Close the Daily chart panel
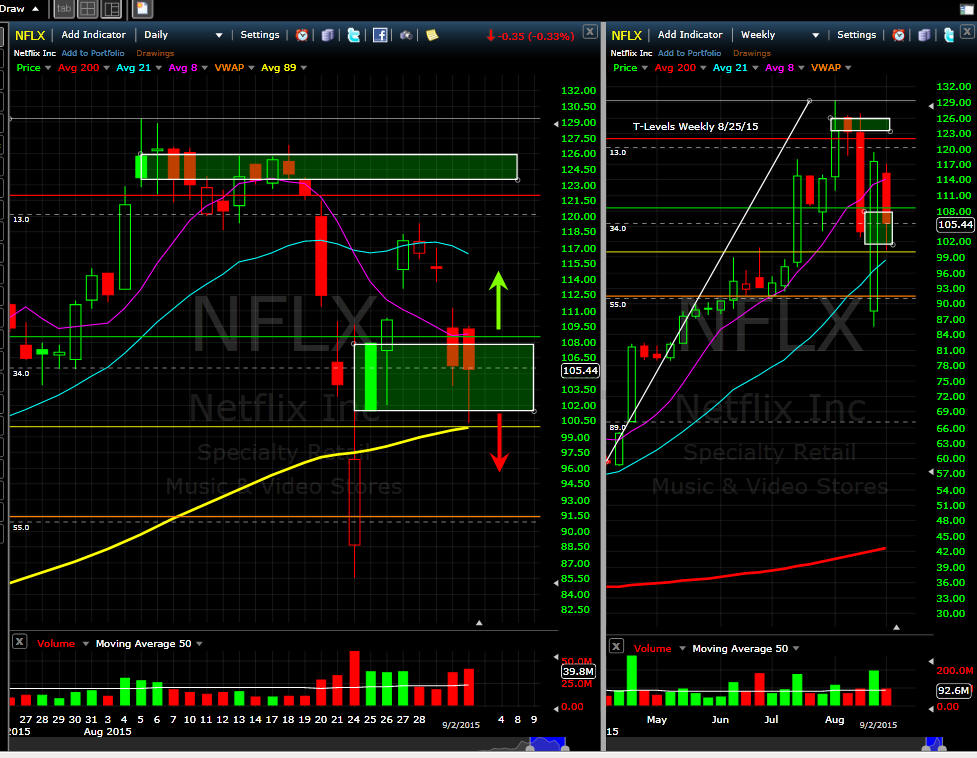This screenshot has height=758, width=977. (x=590, y=31)
